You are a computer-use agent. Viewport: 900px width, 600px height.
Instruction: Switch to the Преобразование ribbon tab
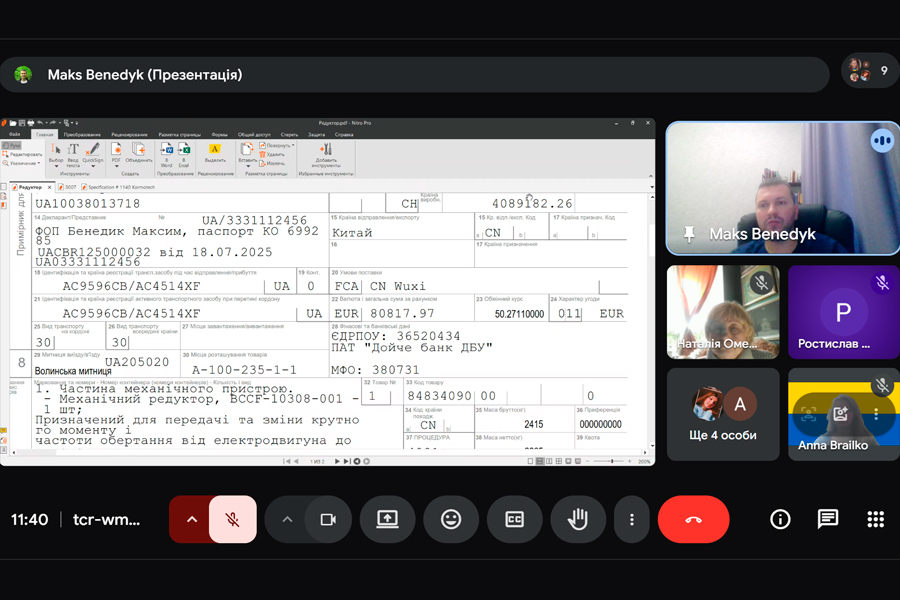82,134
